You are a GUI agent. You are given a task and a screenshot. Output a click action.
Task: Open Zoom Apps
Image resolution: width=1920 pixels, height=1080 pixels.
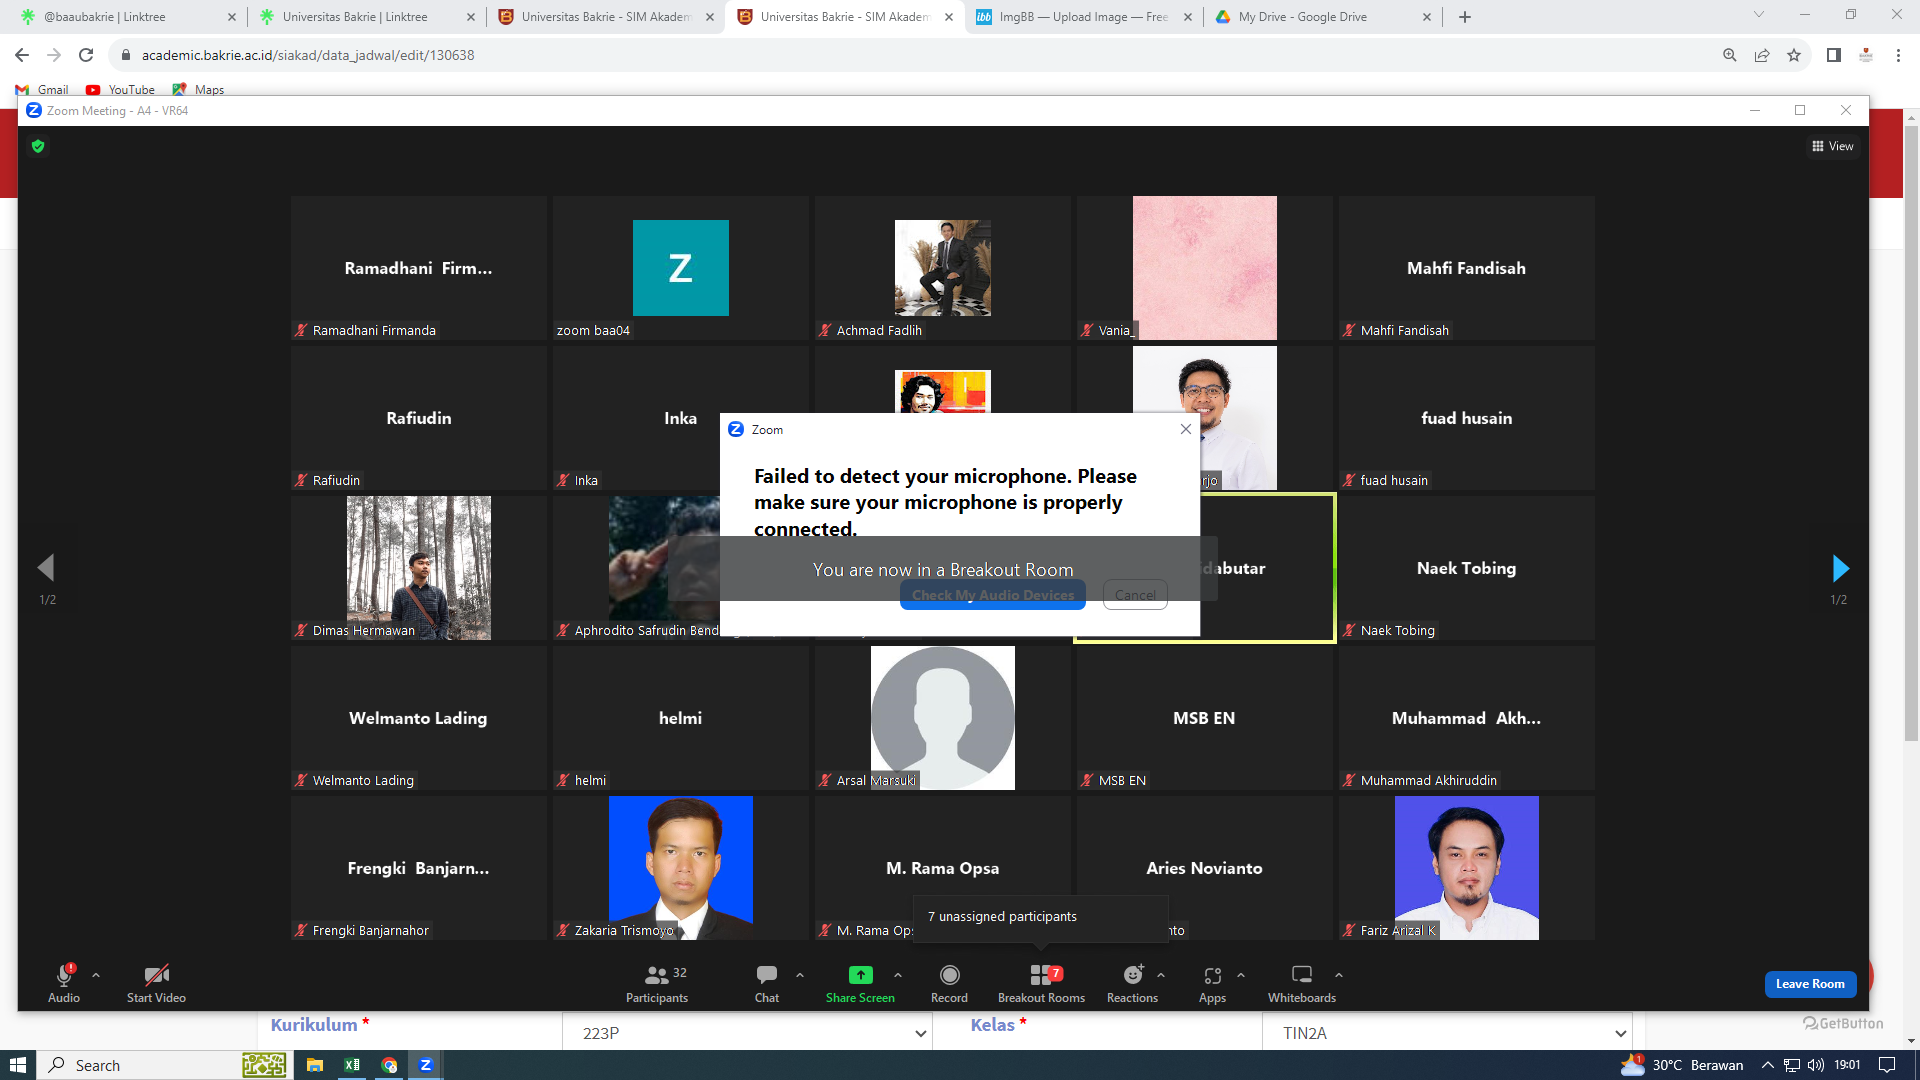(1212, 983)
